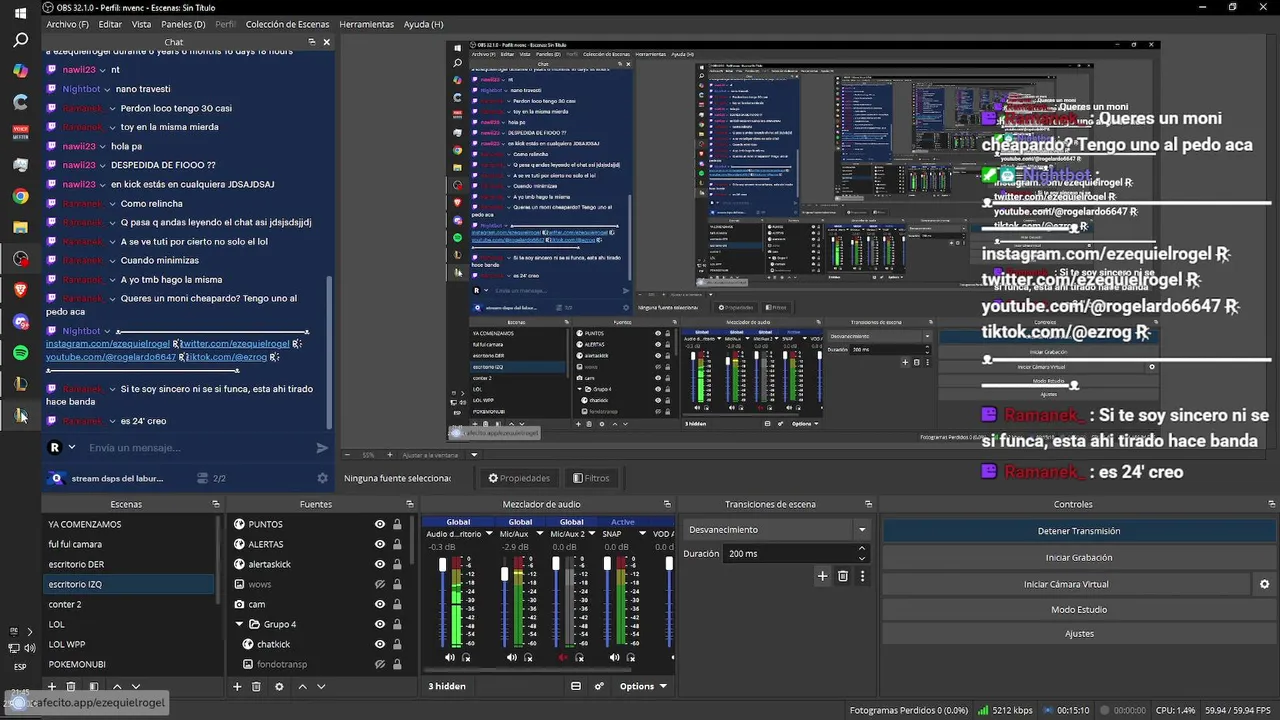Move the selected source up in Fuentes

[302, 687]
